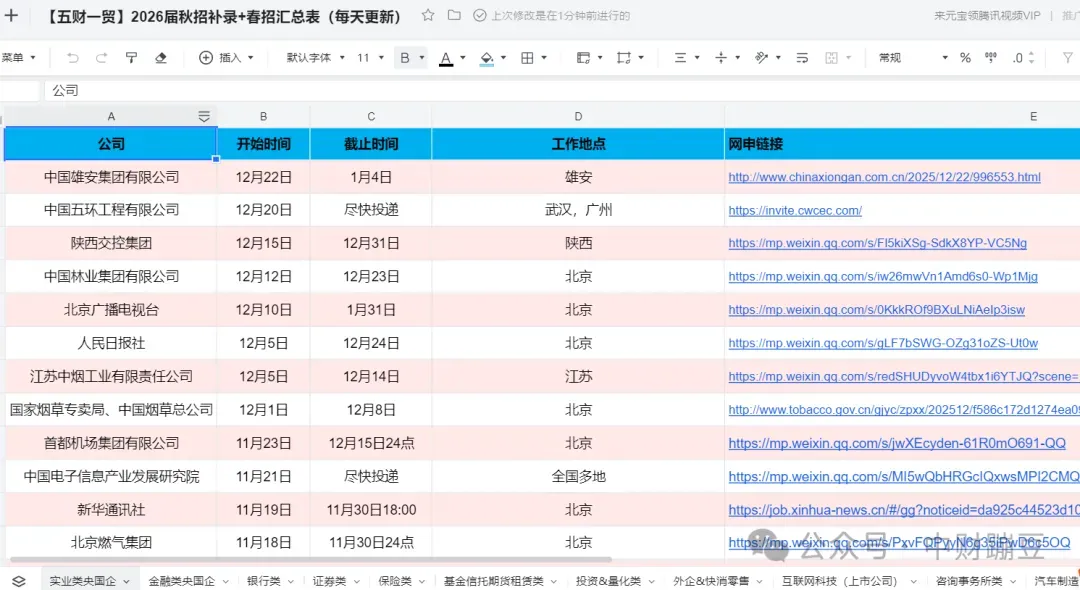Open 人民日报社 application link
Viewport: 1080px width, 590px height.
click(x=883, y=343)
